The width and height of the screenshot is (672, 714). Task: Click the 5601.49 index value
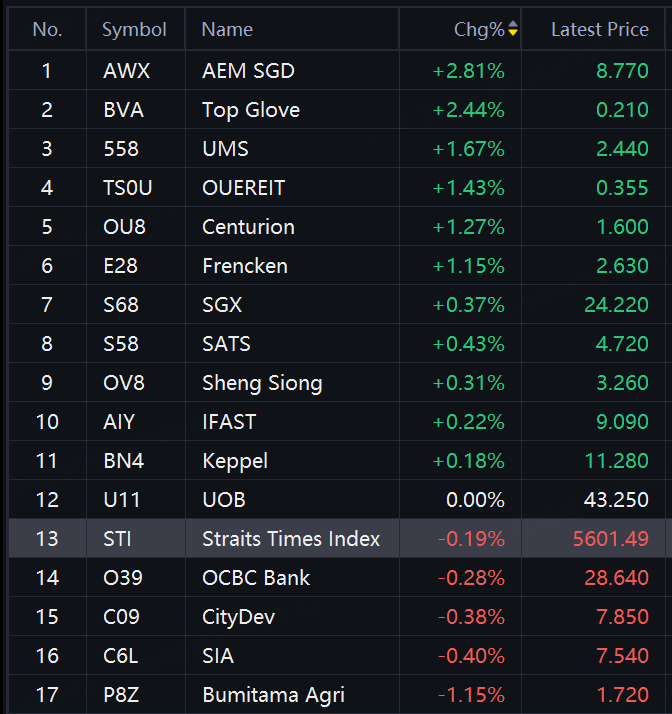tap(611, 539)
